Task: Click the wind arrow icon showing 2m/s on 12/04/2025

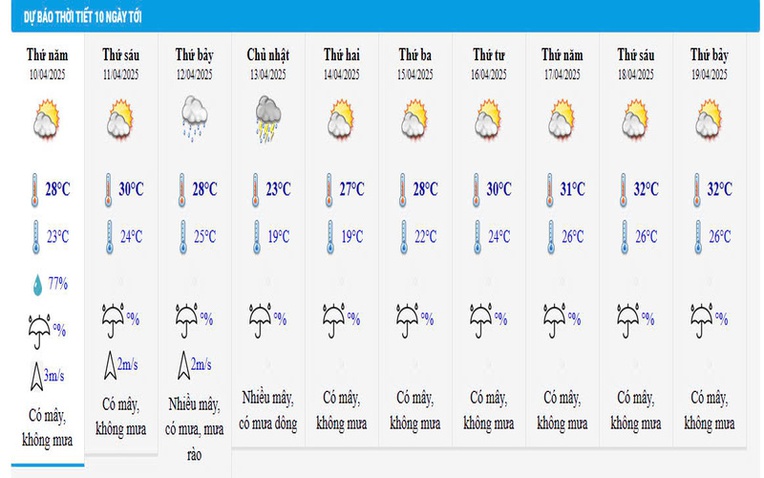Action: (x=183, y=365)
